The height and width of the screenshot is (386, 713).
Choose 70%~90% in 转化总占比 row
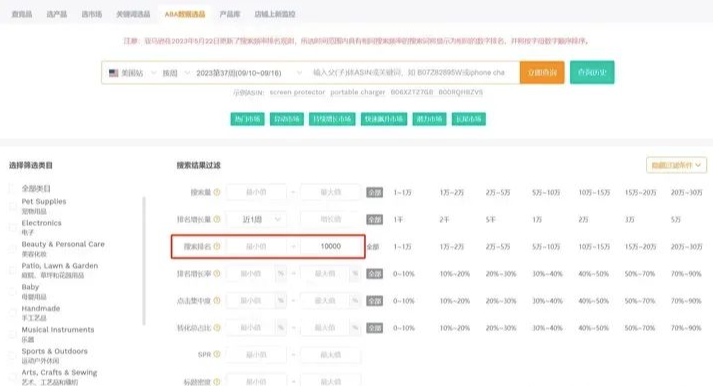[686, 328]
